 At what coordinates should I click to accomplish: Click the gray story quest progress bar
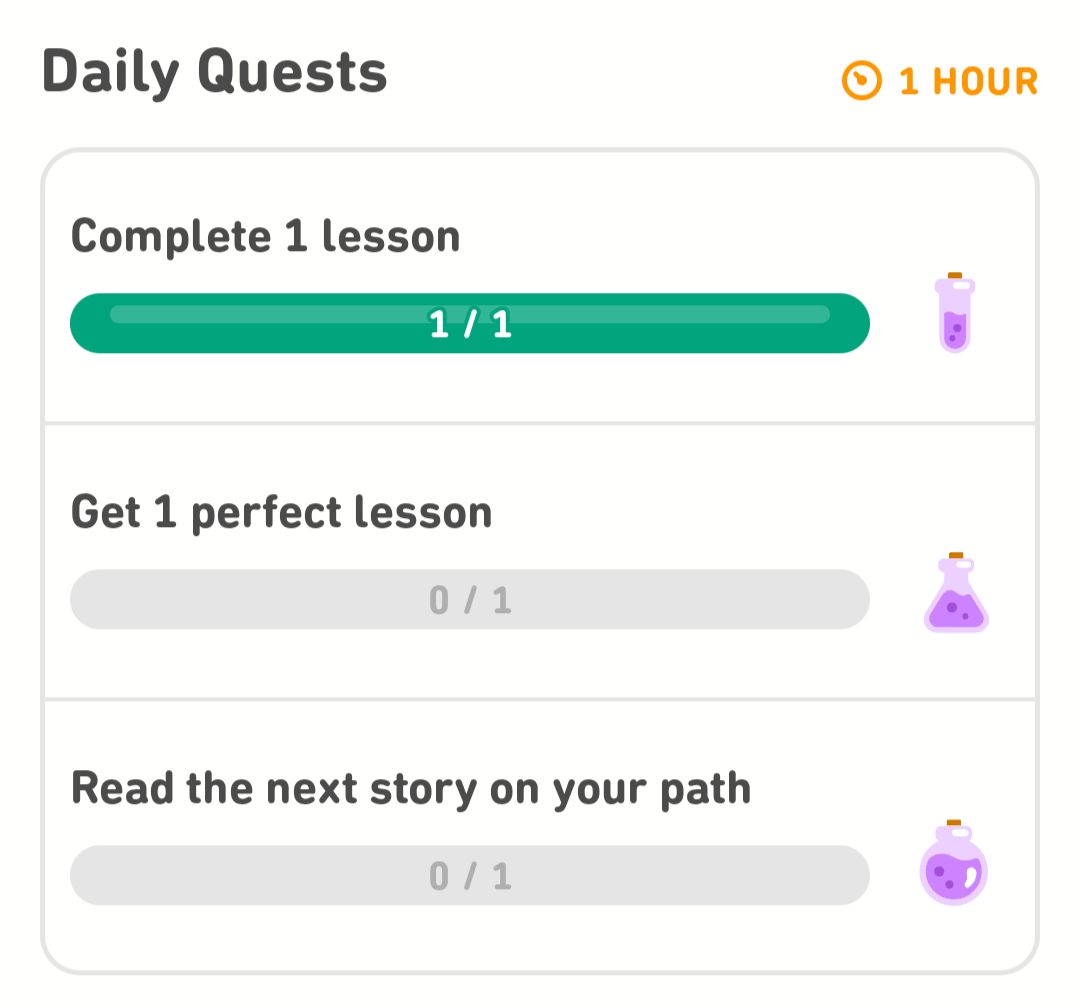[470, 875]
